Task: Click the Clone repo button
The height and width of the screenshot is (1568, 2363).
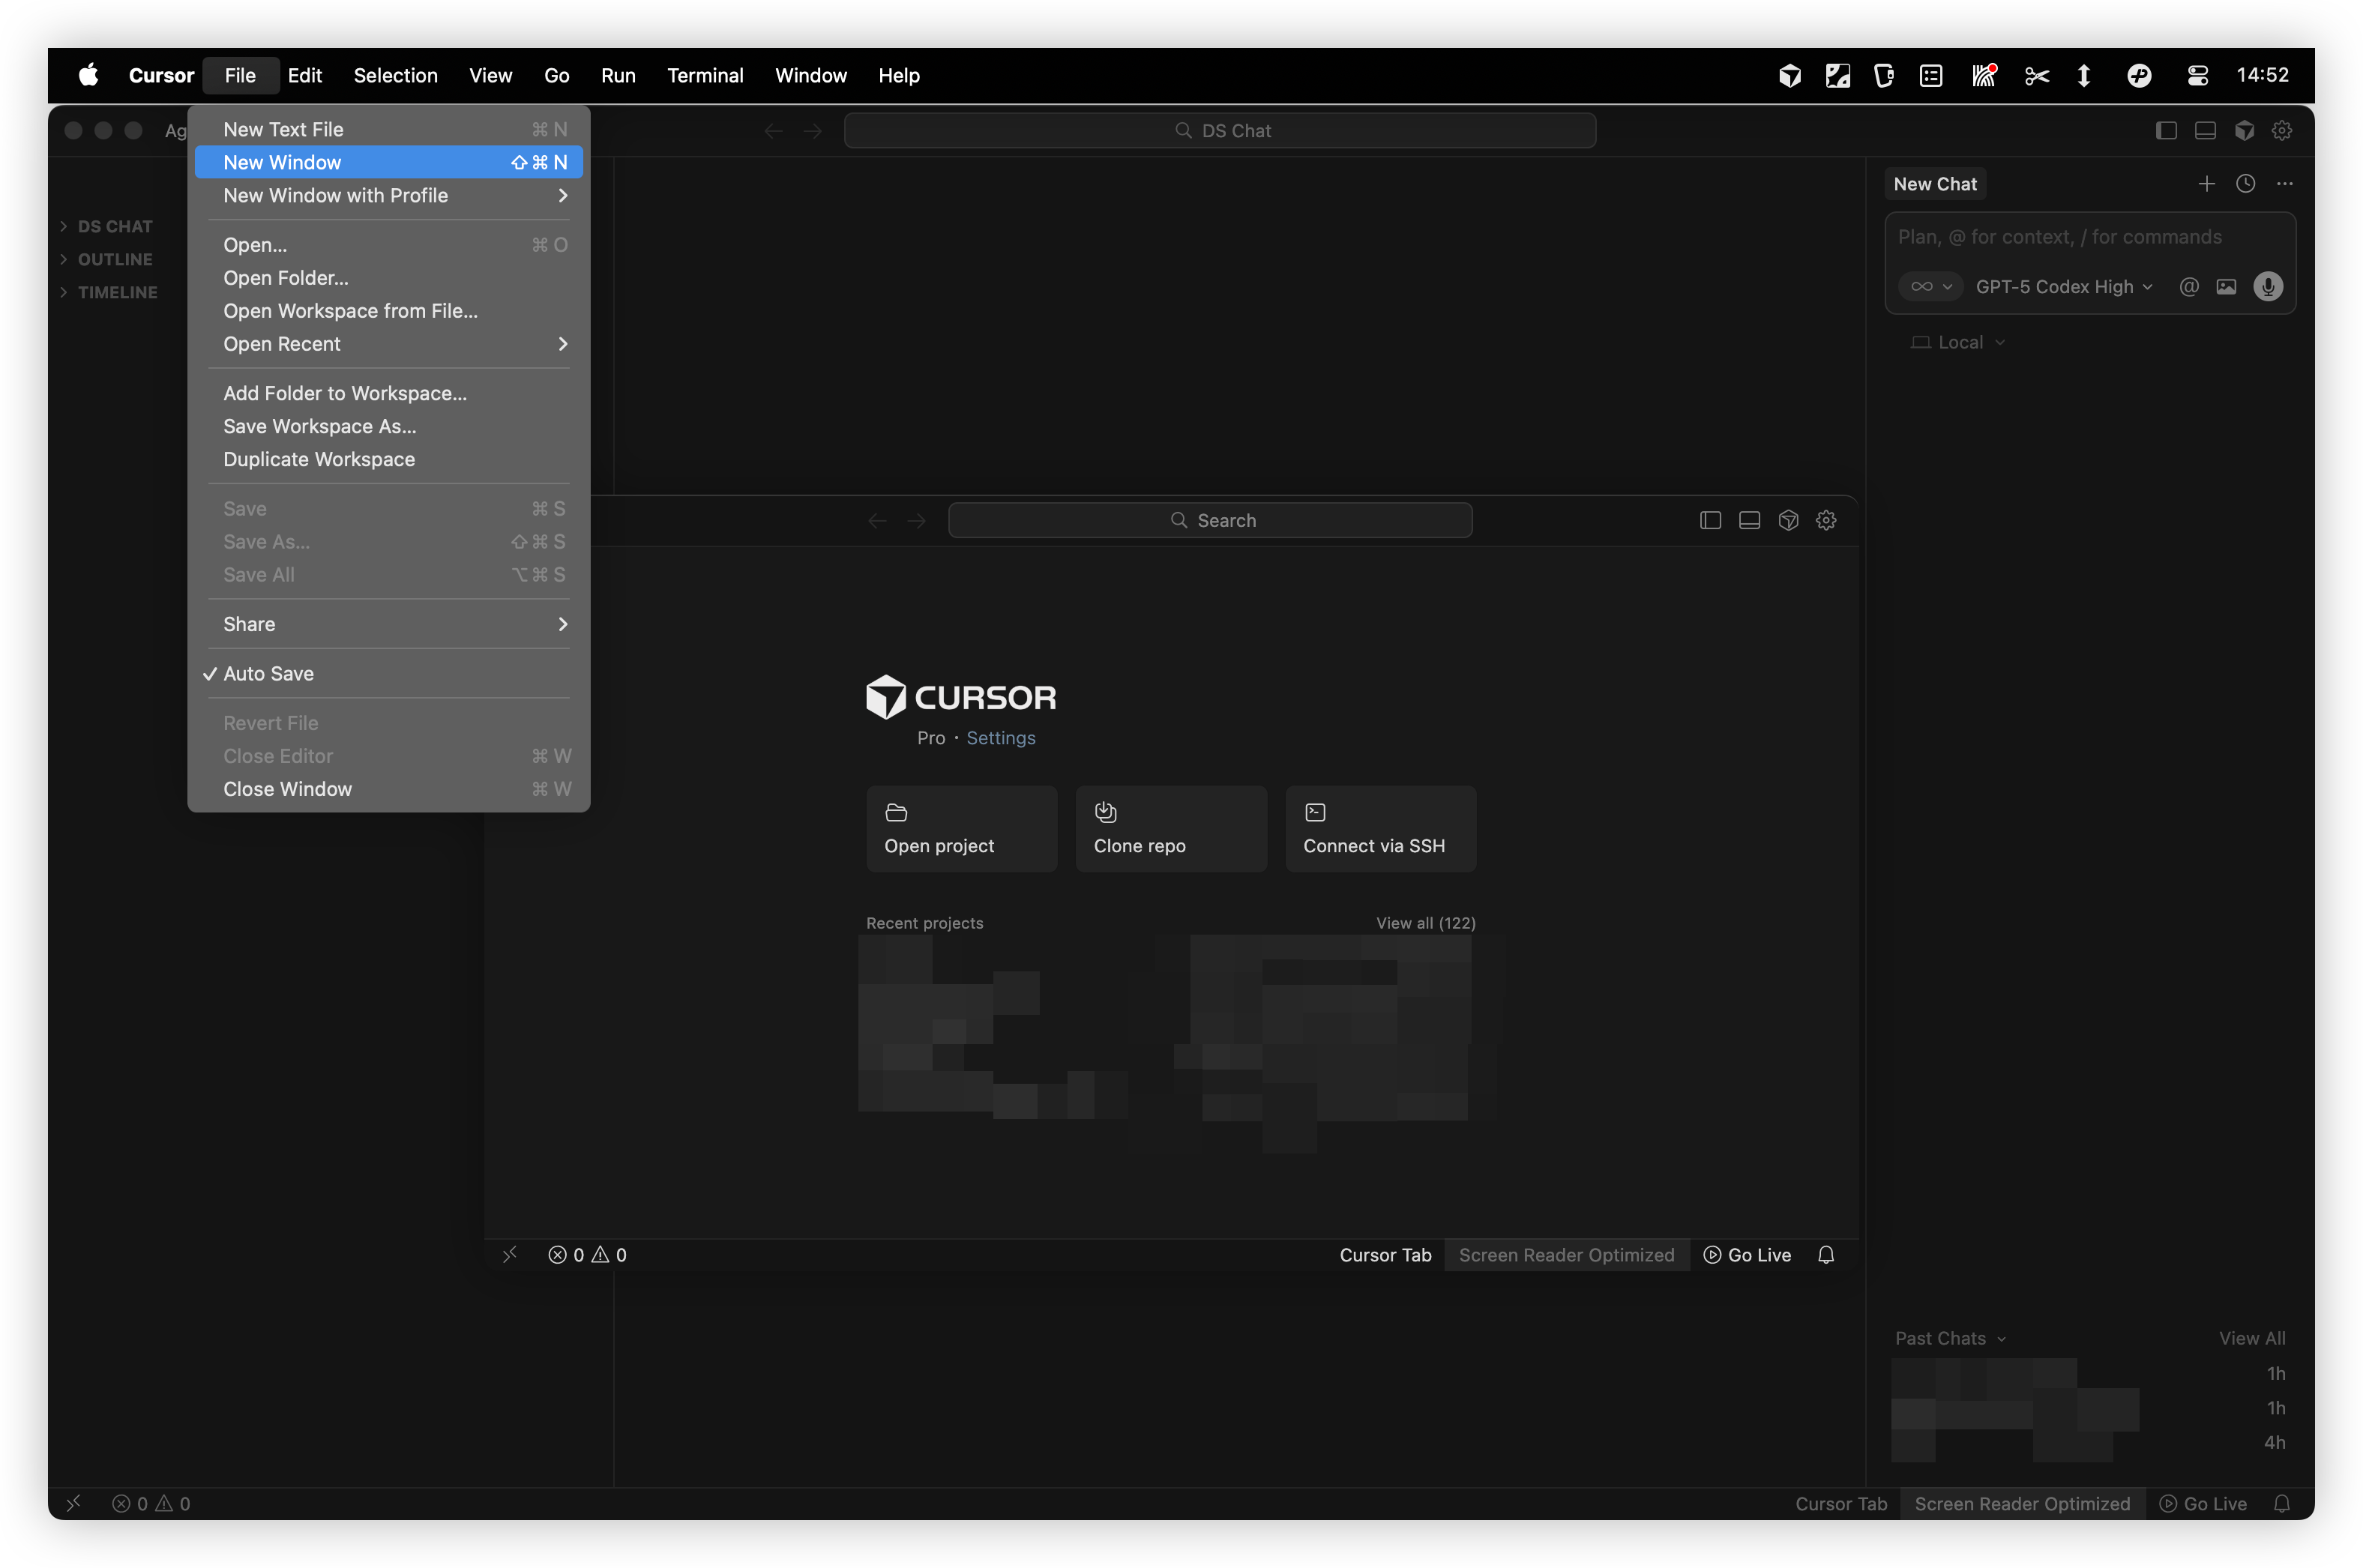Action: pyautogui.click(x=1171, y=829)
